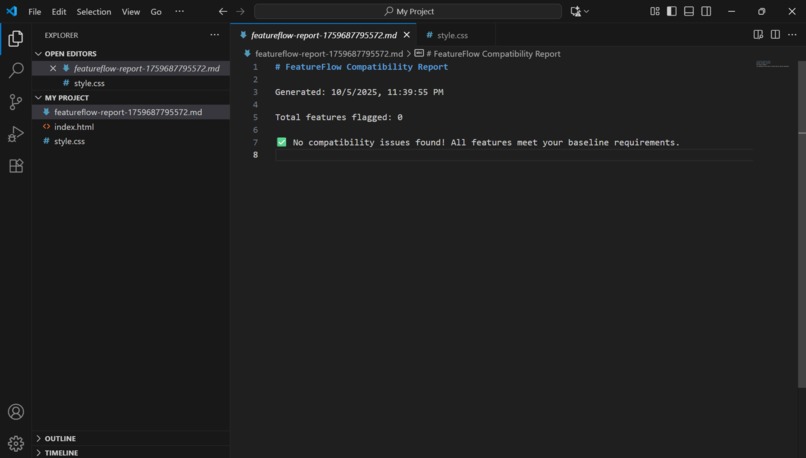Close featureflow-report in Open Editors
The width and height of the screenshot is (806, 458).
(x=53, y=68)
